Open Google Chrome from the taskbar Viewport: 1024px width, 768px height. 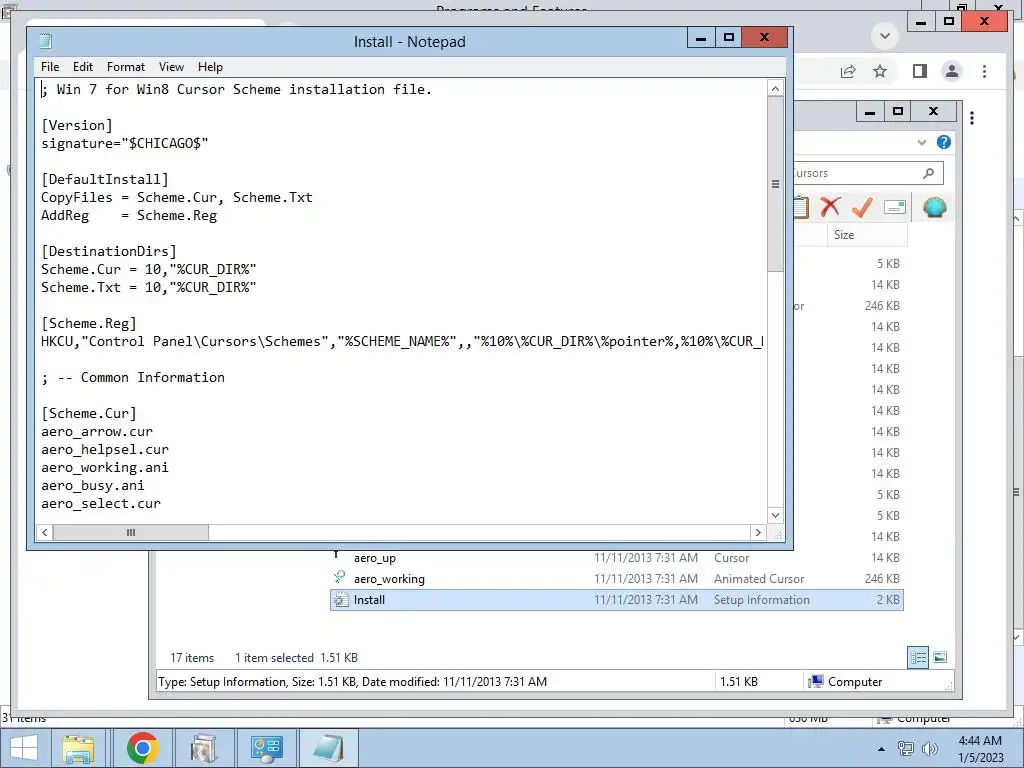[x=142, y=748]
